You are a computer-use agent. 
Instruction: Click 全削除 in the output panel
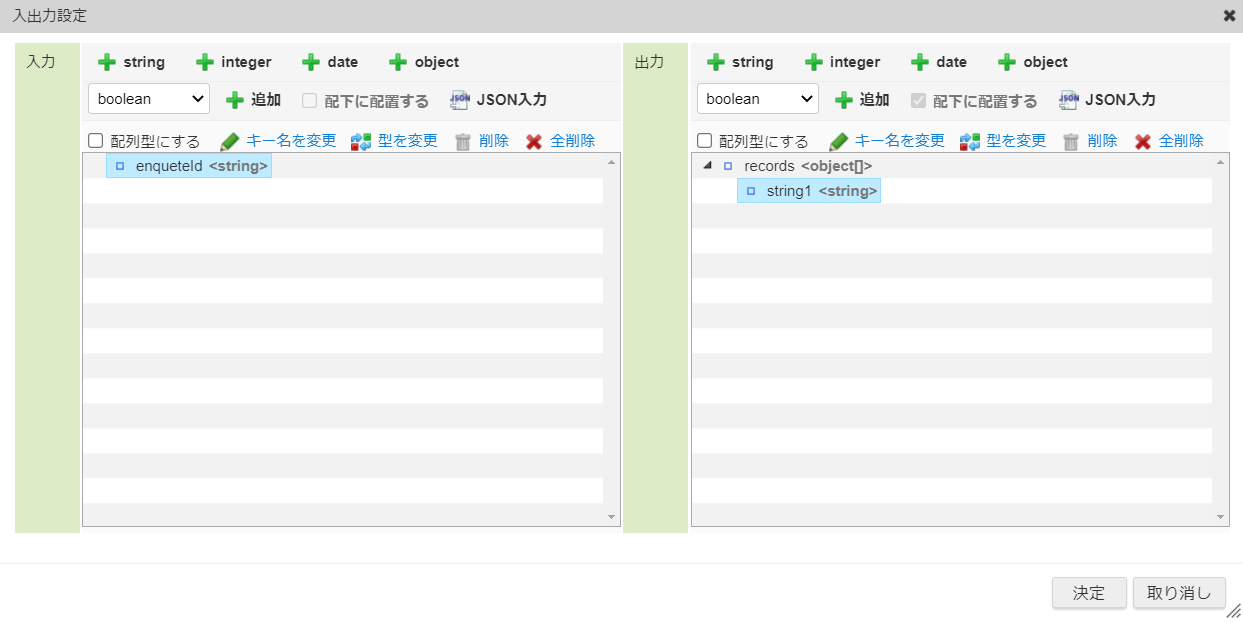point(1170,141)
